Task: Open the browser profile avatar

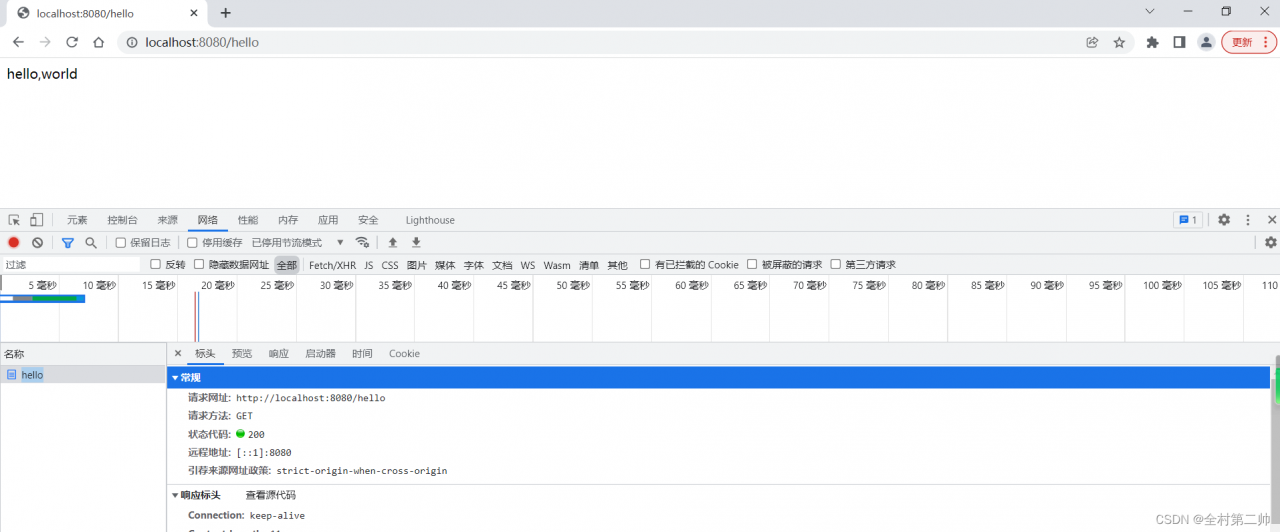Action: pyautogui.click(x=1207, y=42)
